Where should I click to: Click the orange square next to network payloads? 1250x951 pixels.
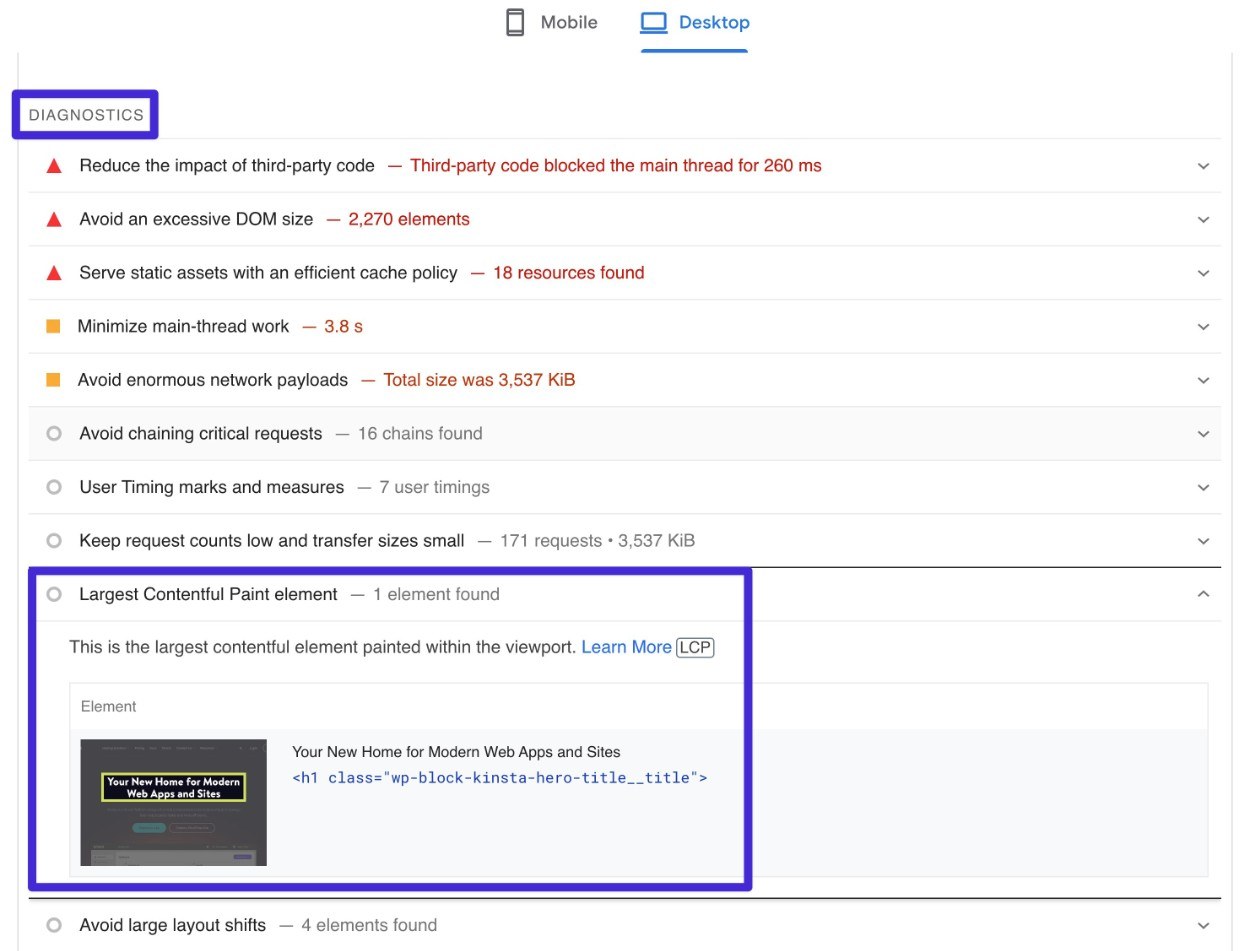coord(53,380)
